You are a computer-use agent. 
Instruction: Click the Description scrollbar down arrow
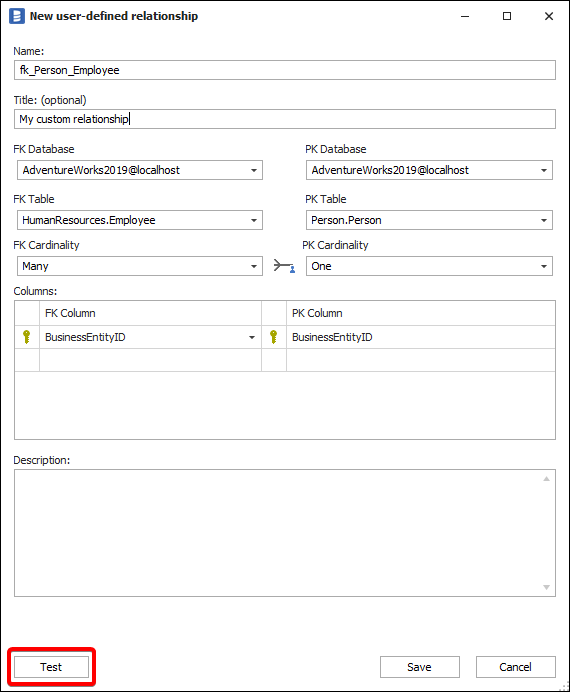pos(546,587)
